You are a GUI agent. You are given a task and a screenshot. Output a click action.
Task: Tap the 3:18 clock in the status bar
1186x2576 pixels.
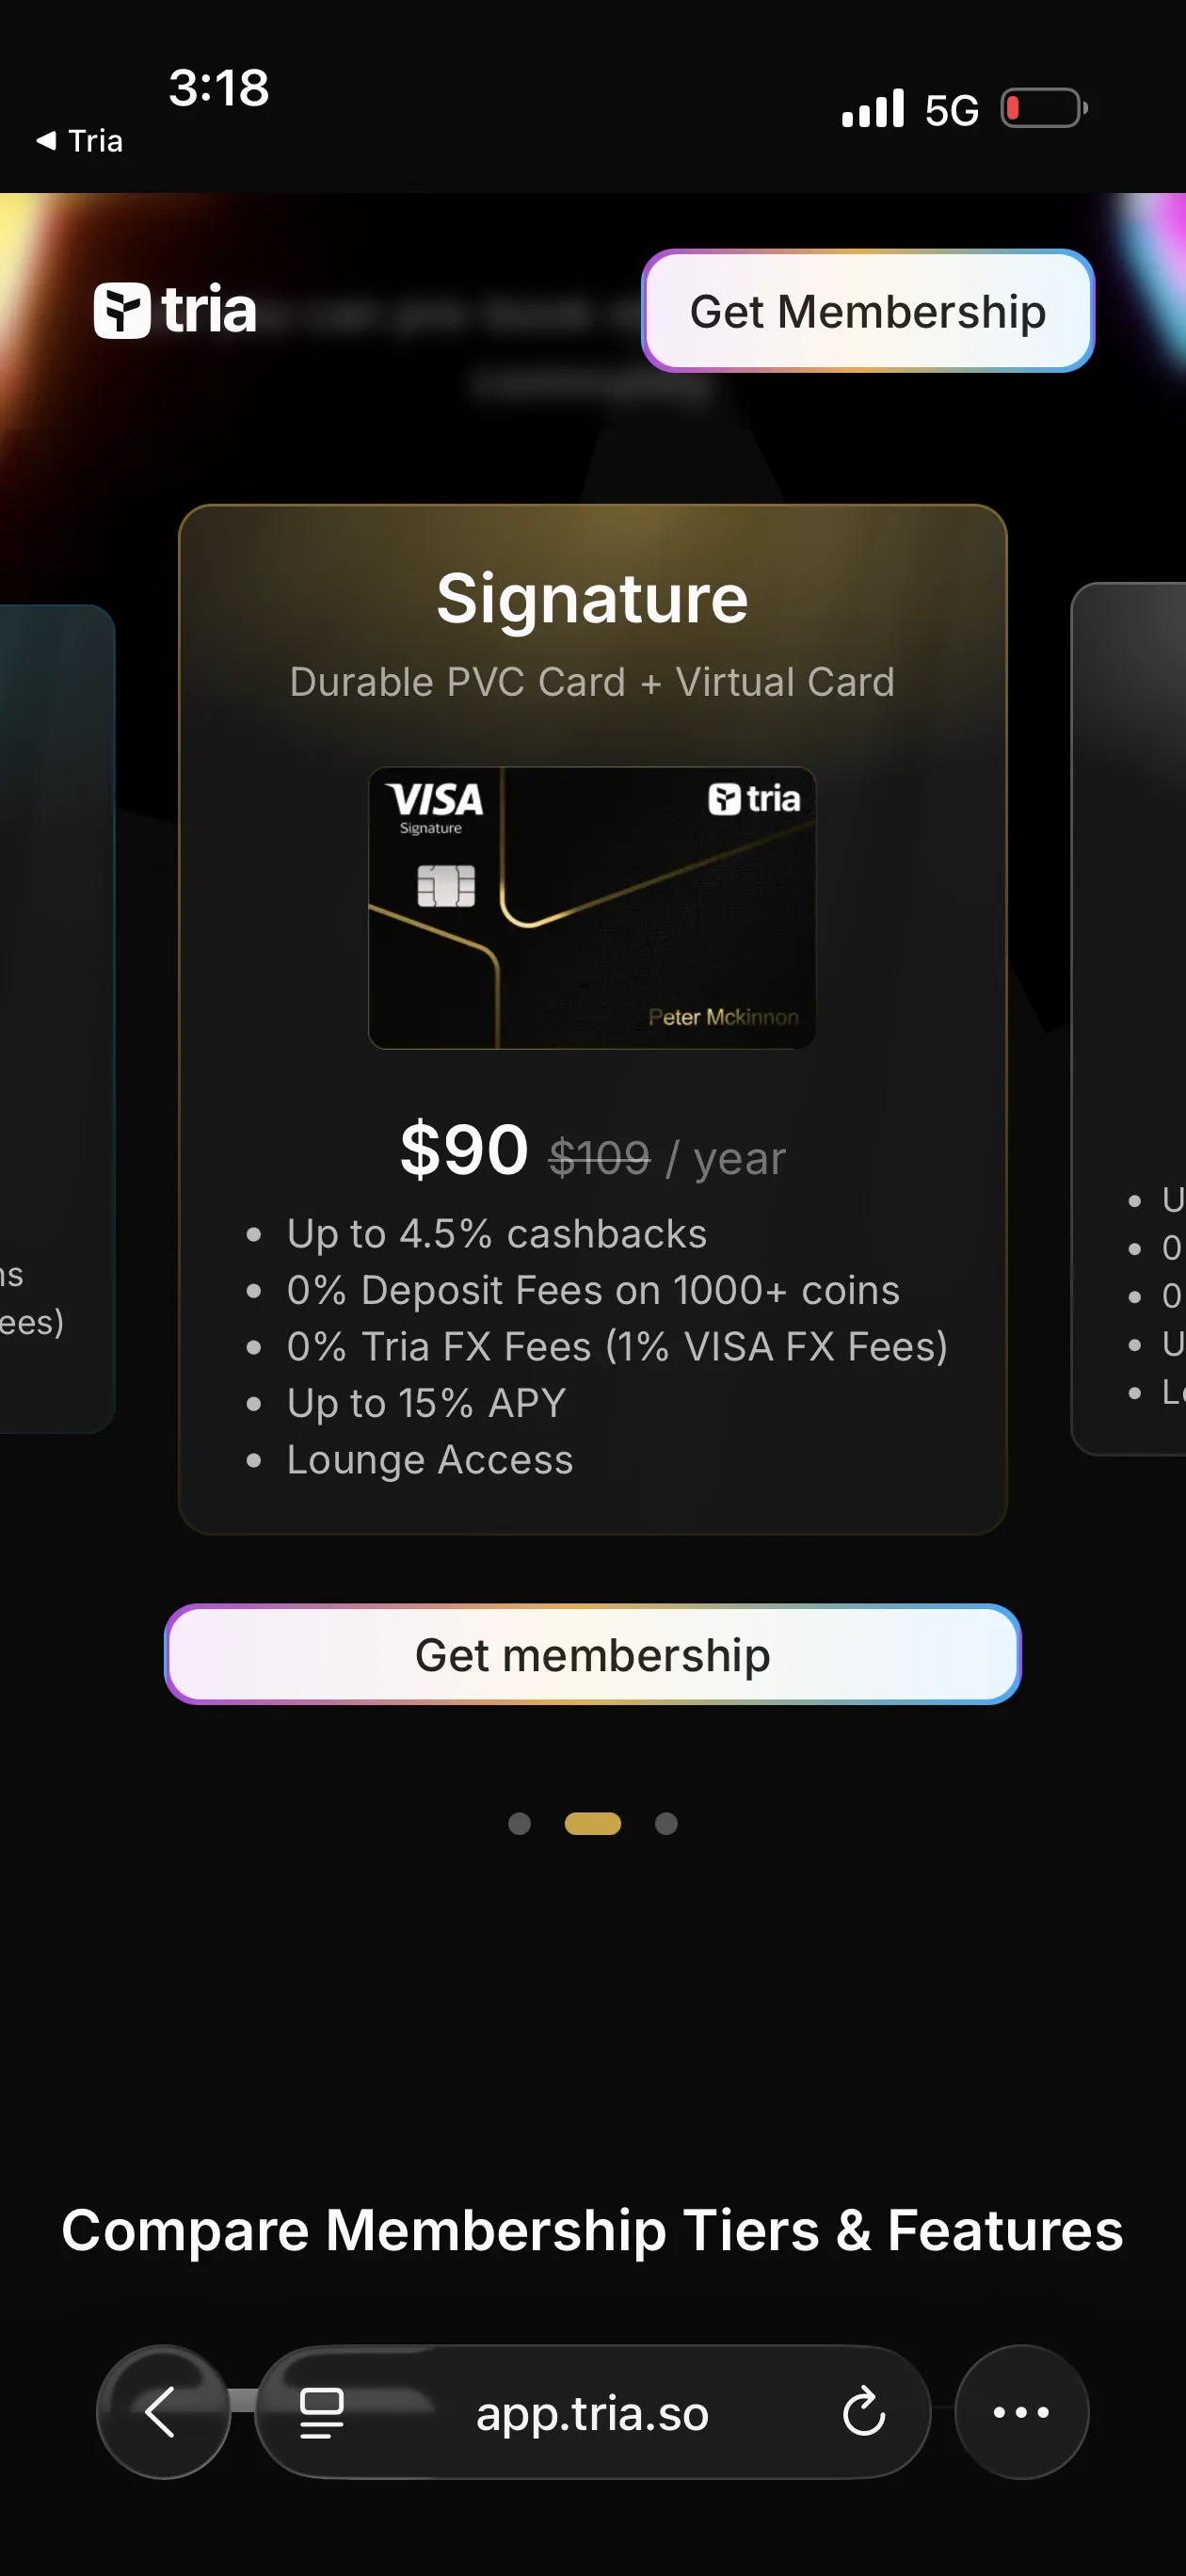tap(218, 89)
